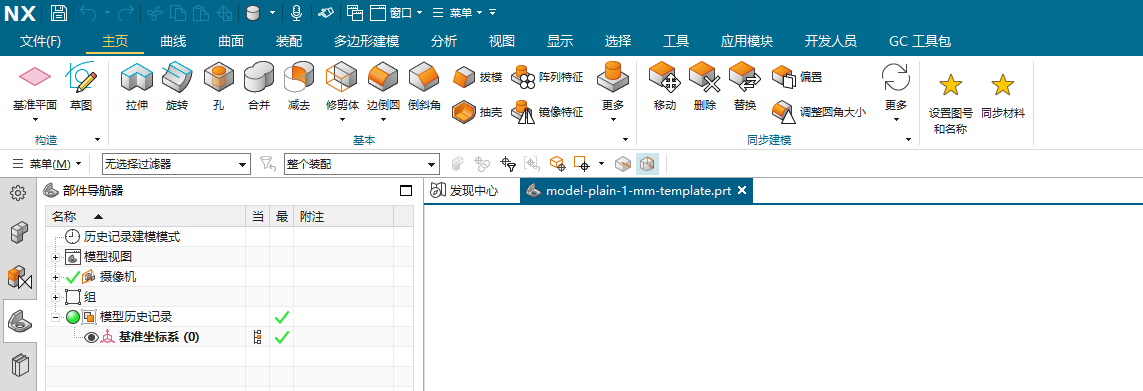1143x391 pixels.
Task: Open the assembly navigator sidebar tab
Action: click(x=18, y=233)
